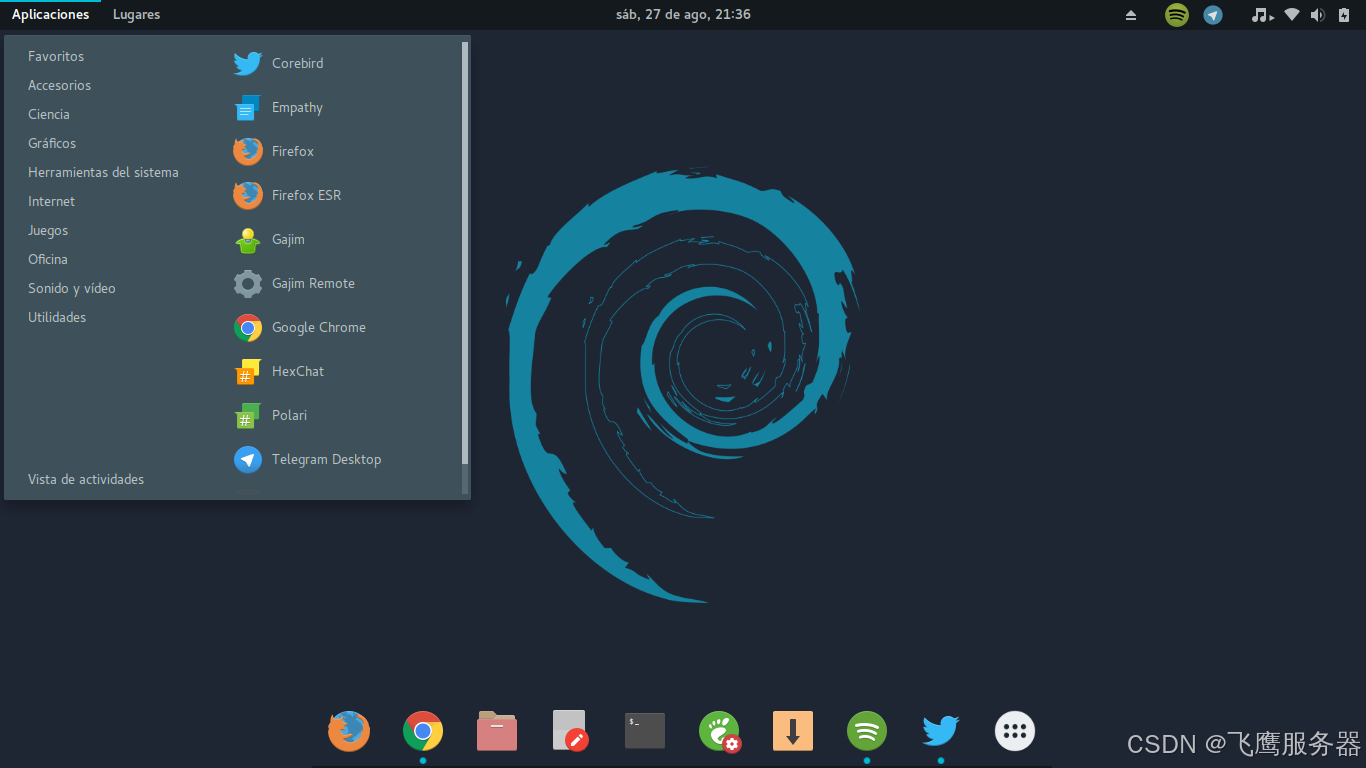The height and width of the screenshot is (768, 1366).
Task: Click the Firefox icon in the dock
Action: click(349, 731)
